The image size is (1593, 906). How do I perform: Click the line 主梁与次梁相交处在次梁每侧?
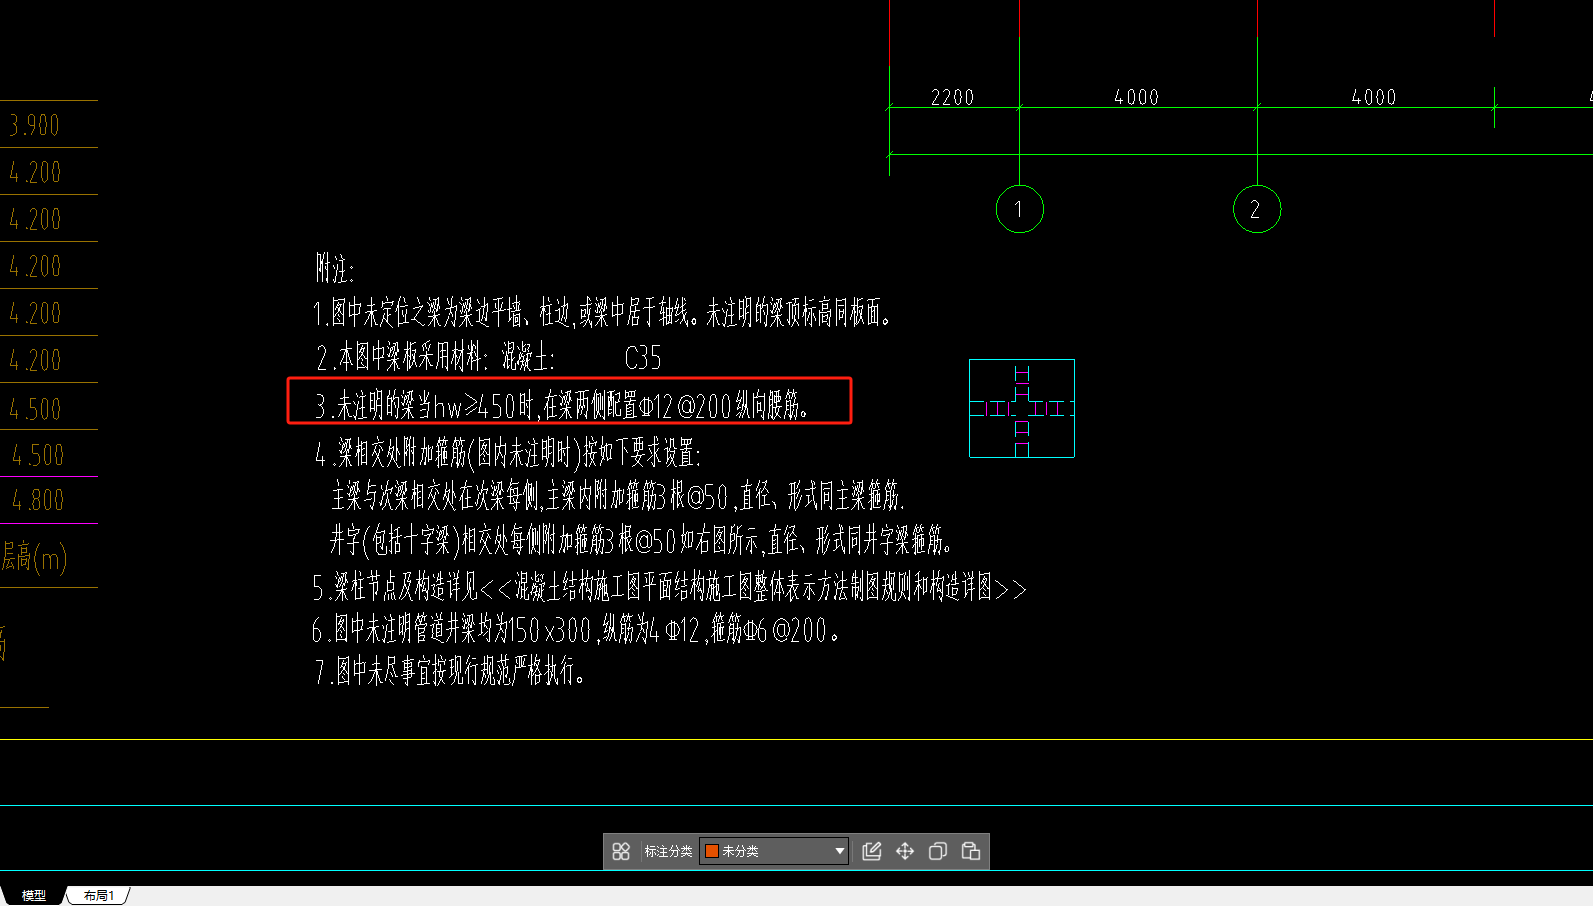pyautogui.click(x=618, y=495)
